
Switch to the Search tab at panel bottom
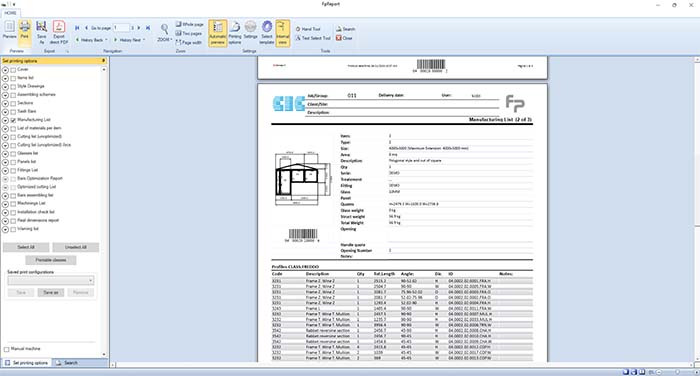tap(67, 363)
